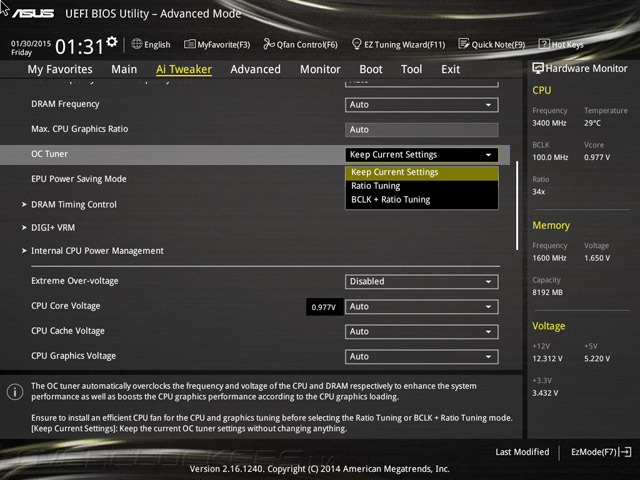Show the Hot Keys list
640x480 pixels.
pyautogui.click(x=561, y=44)
